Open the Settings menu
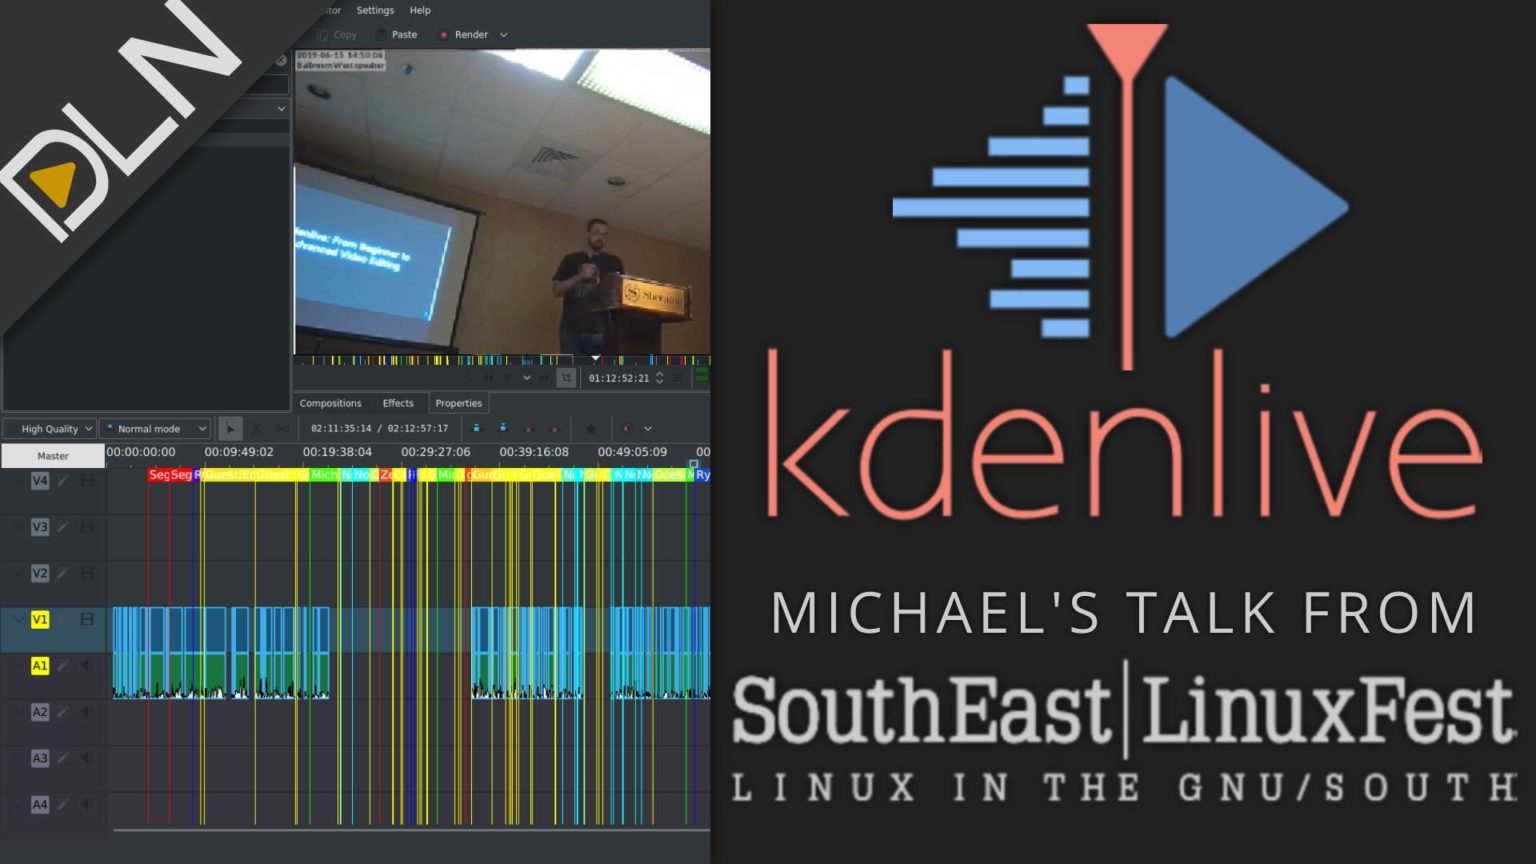 pos(375,10)
